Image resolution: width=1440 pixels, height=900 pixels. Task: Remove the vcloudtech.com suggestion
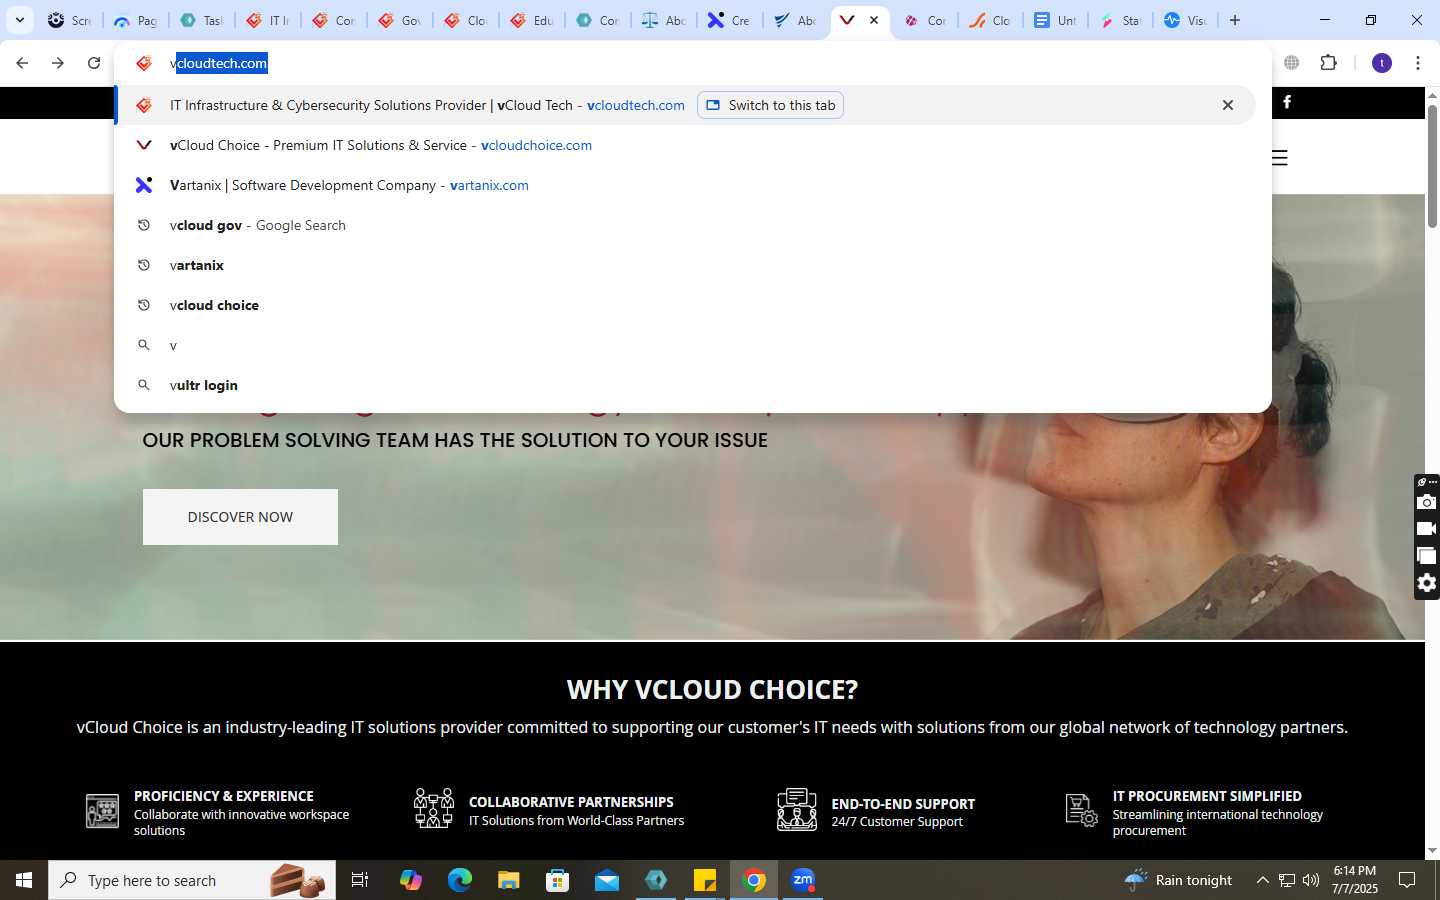click(x=1228, y=105)
